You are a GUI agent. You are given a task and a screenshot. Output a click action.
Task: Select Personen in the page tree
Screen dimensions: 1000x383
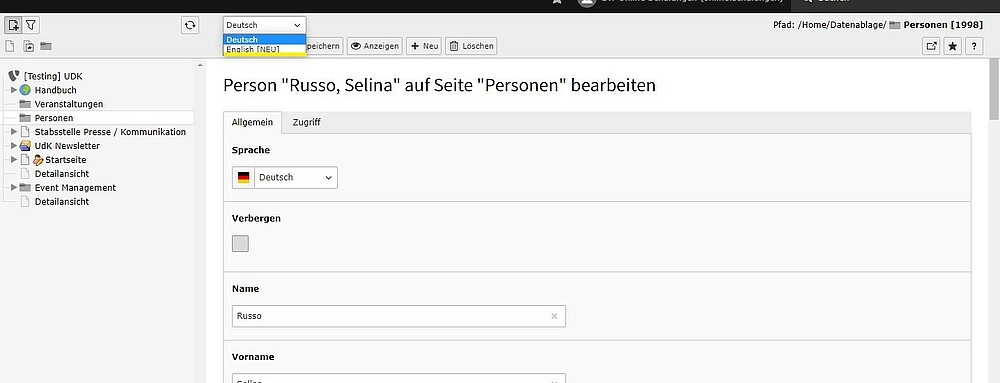pyautogui.click(x=54, y=118)
